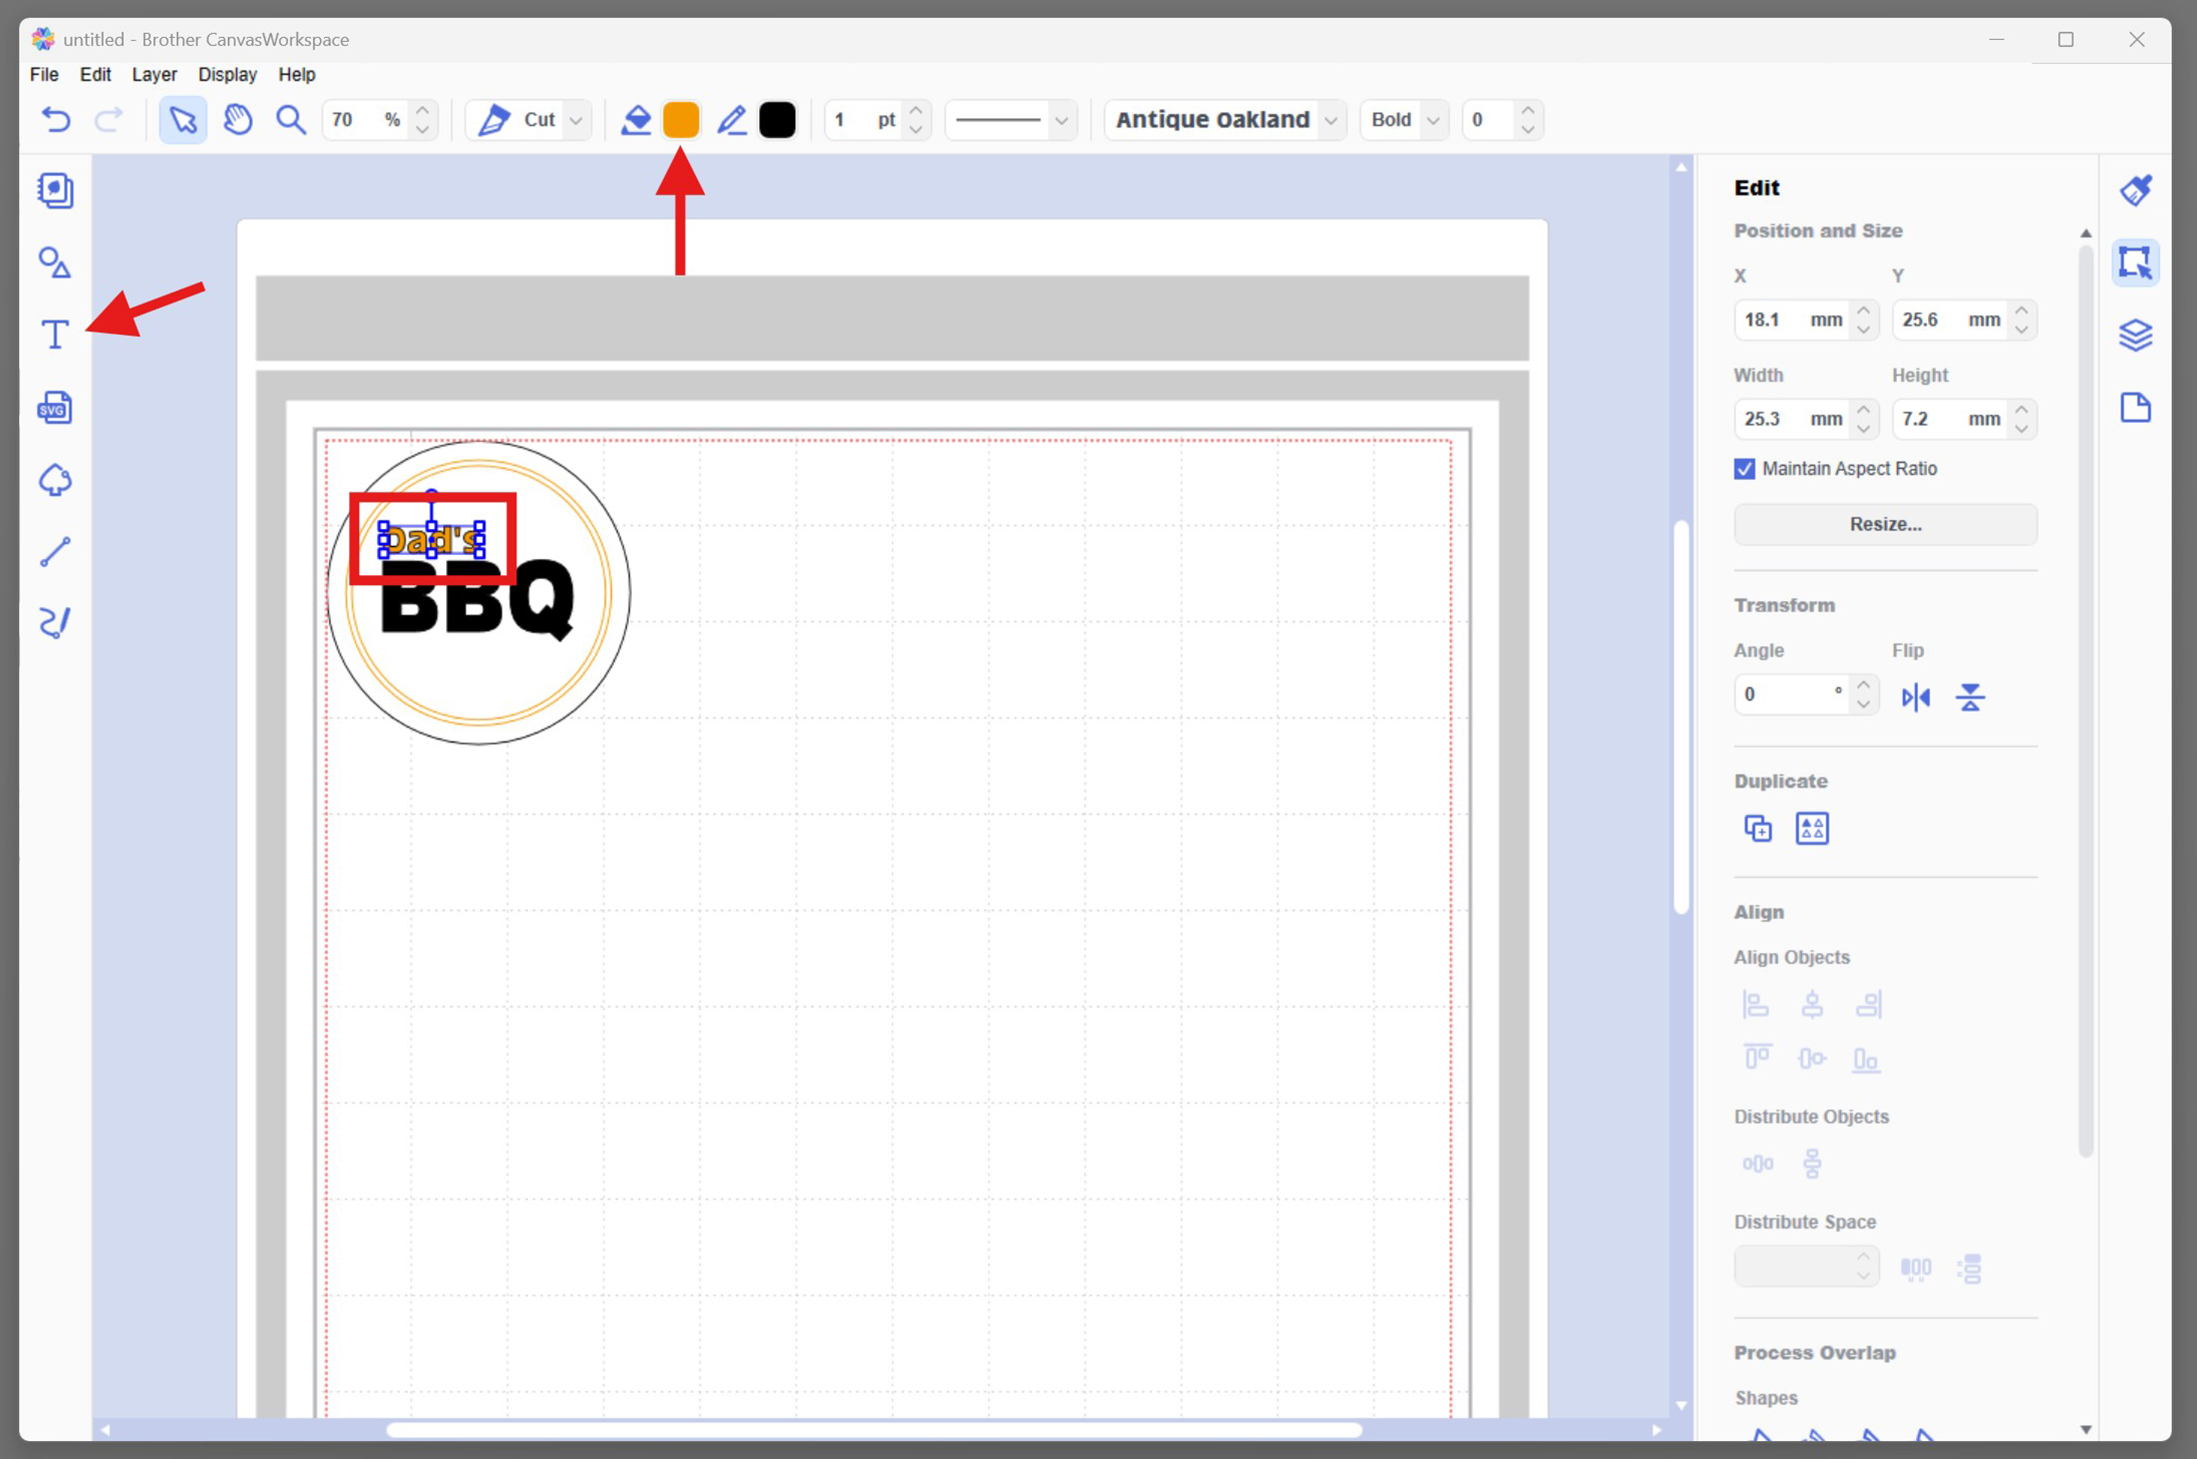Increase zoom percentage with up stepper
Image resolution: width=2197 pixels, height=1459 pixels.
(x=422, y=110)
